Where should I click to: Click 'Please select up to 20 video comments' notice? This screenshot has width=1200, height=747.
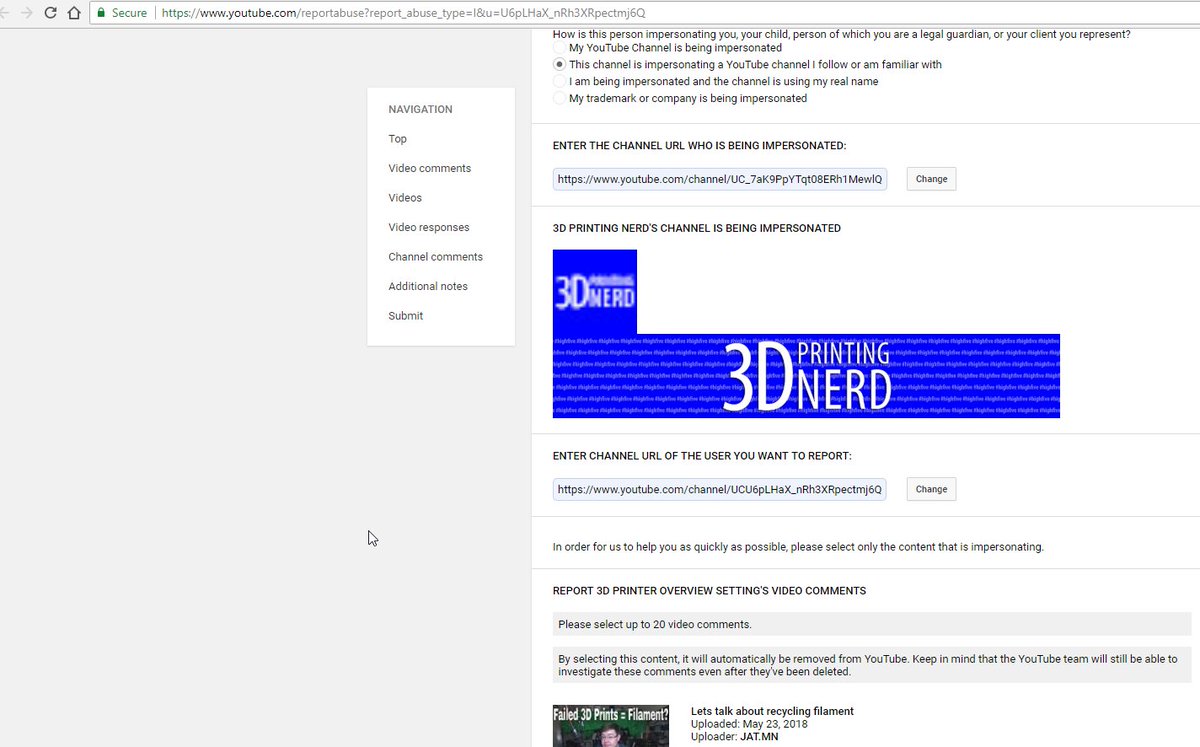click(x=872, y=624)
